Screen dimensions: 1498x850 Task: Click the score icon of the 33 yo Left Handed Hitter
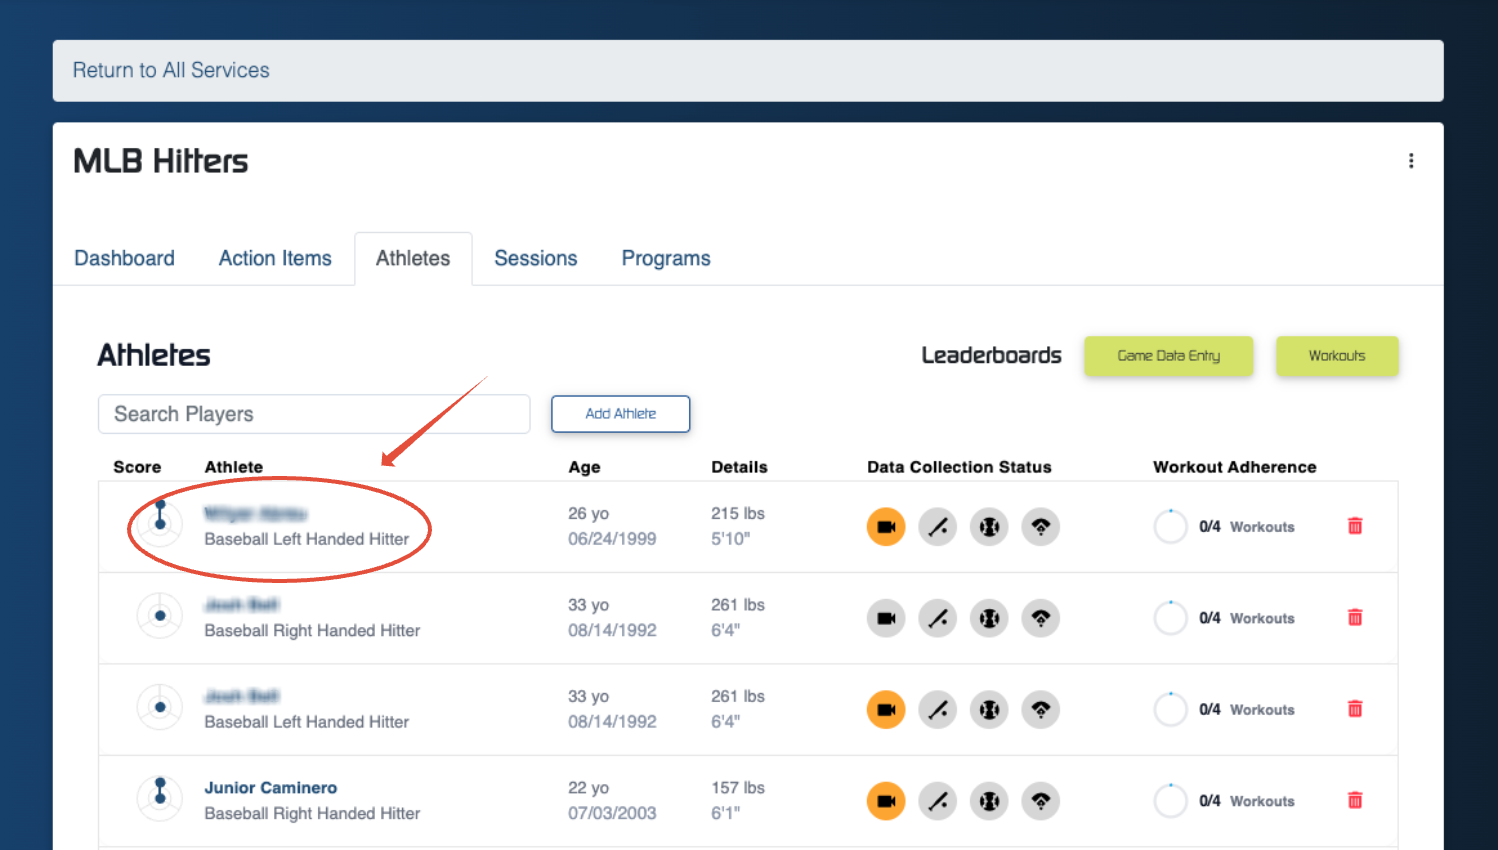tap(160, 707)
